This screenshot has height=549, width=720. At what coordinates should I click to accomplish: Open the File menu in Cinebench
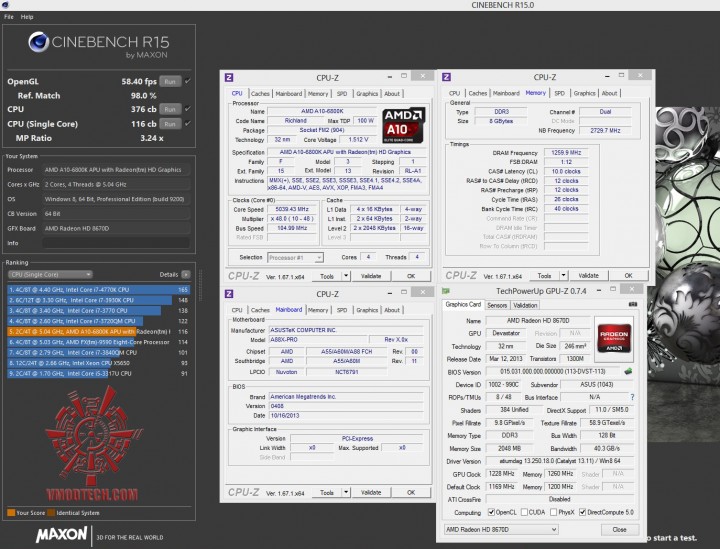click(9, 17)
